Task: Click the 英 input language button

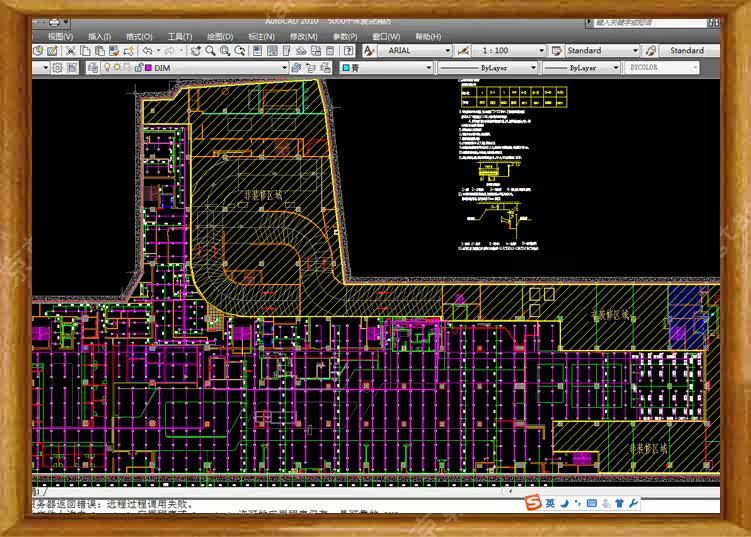Action: [550, 502]
